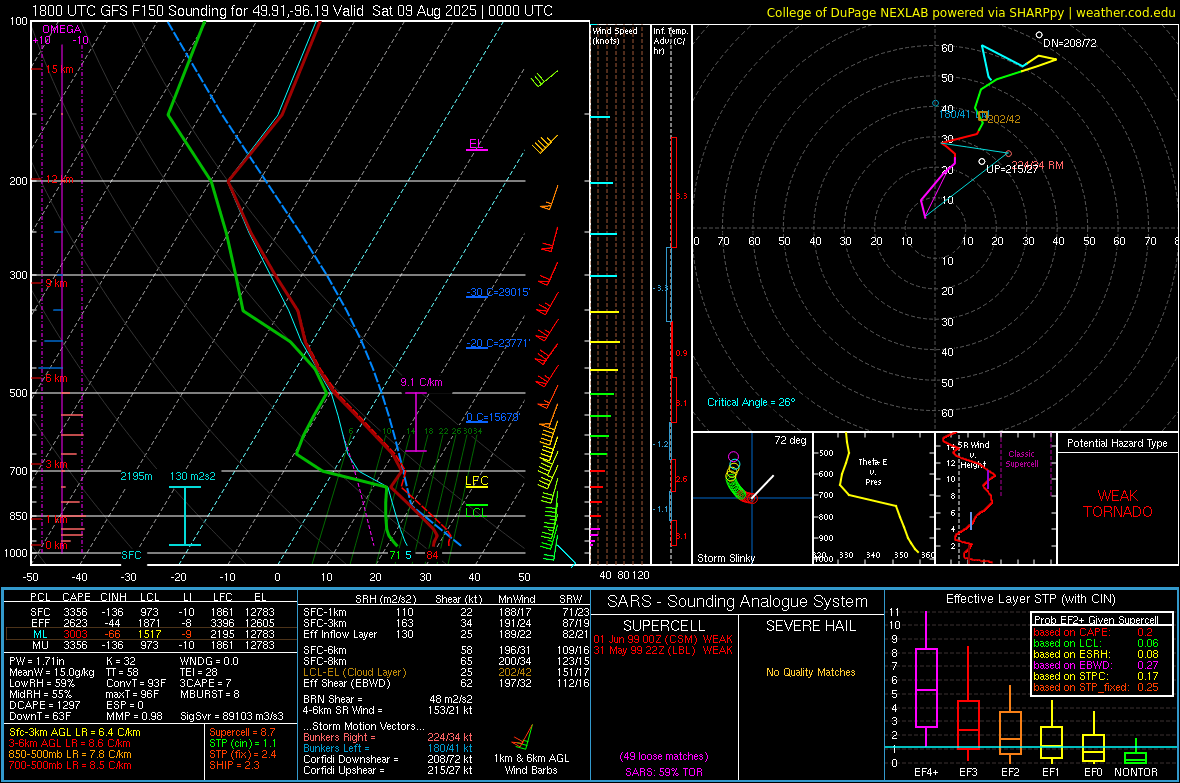Click the EF4+ magenta box plot
Image resolution: width=1180 pixels, height=783 pixels.
point(926,679)
